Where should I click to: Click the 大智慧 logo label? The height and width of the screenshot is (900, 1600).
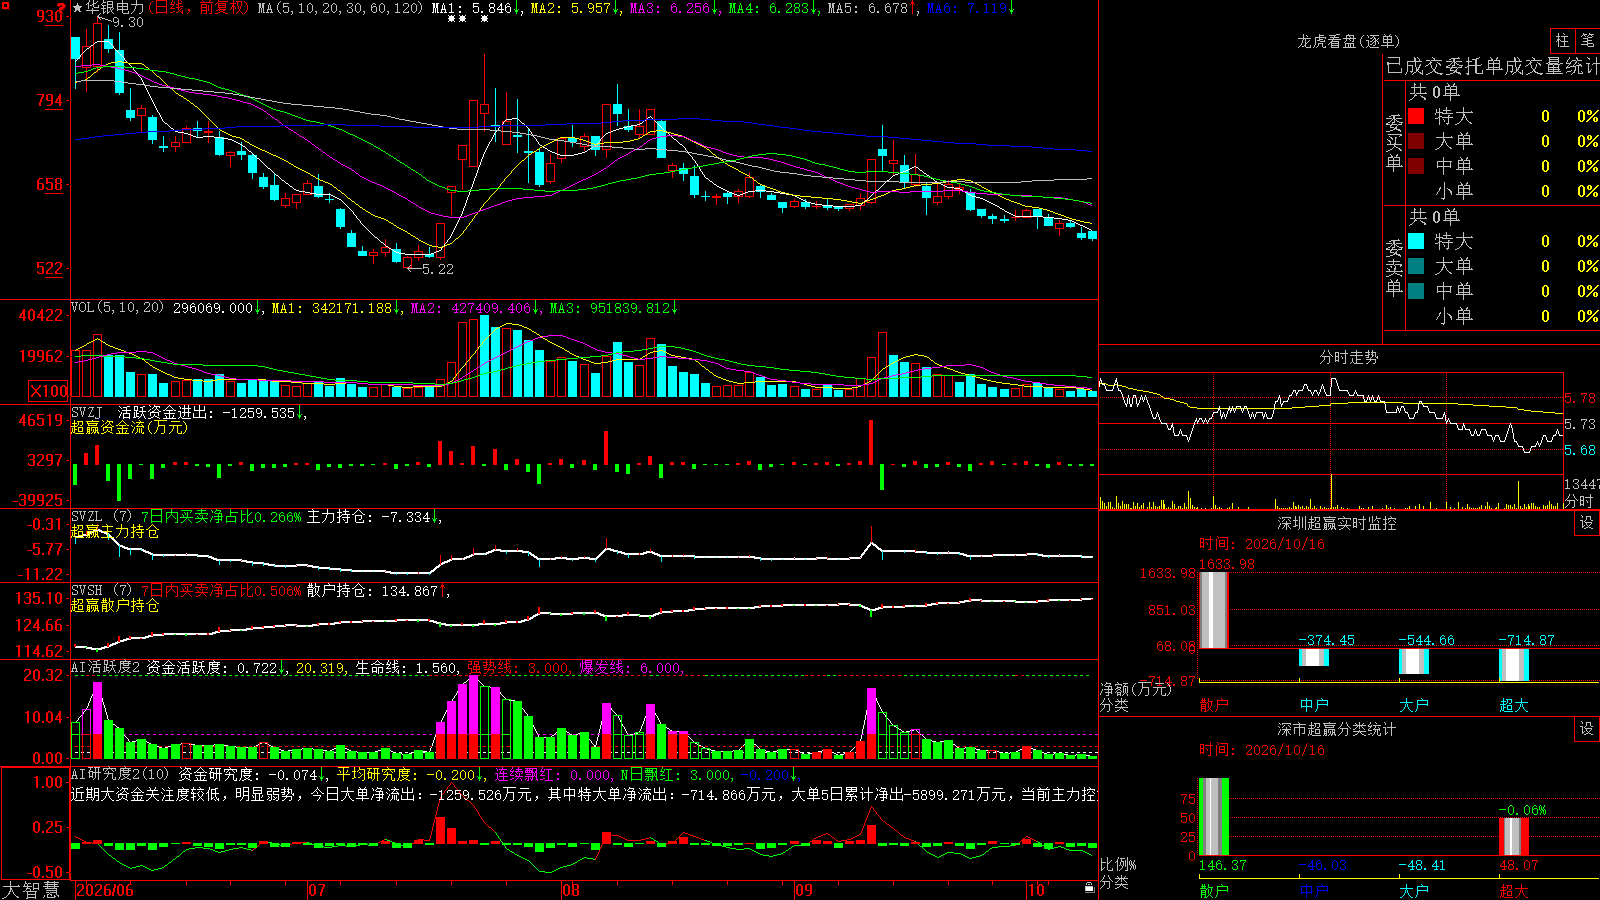pyautogui.click(x=31, y=890)
